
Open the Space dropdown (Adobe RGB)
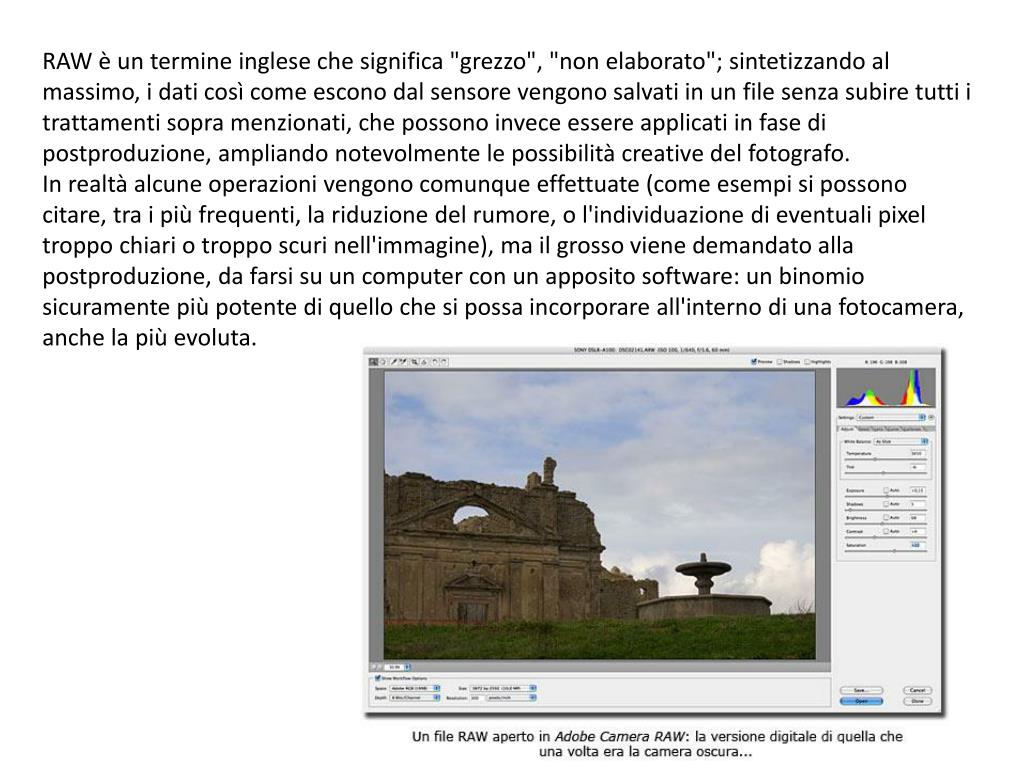tap(415, 688)
